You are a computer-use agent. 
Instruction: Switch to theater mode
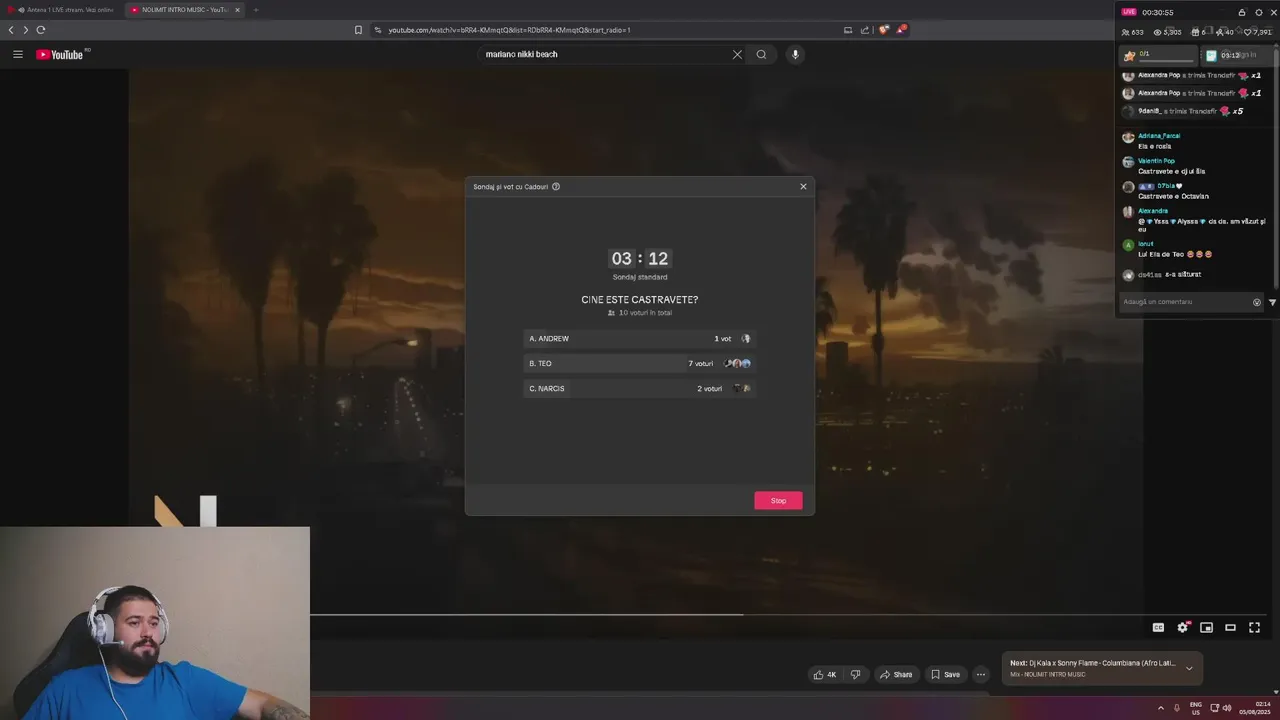point(1230,627)
